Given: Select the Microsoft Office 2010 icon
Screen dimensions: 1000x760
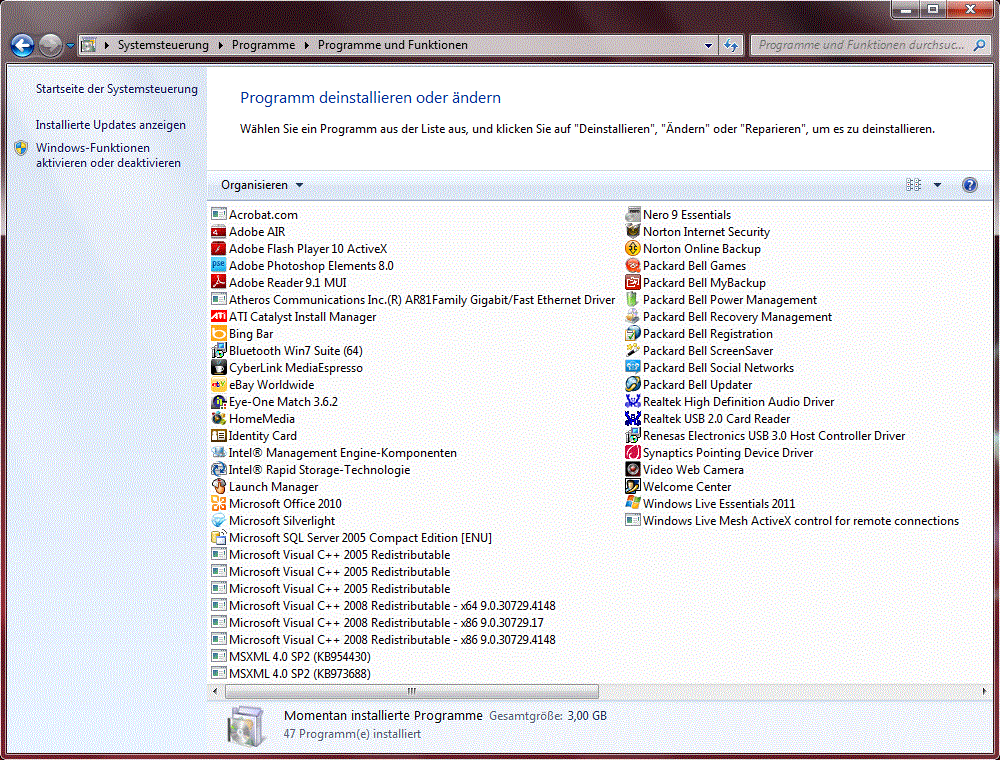Looking at the screenshot, I should (x=218, y=504).
